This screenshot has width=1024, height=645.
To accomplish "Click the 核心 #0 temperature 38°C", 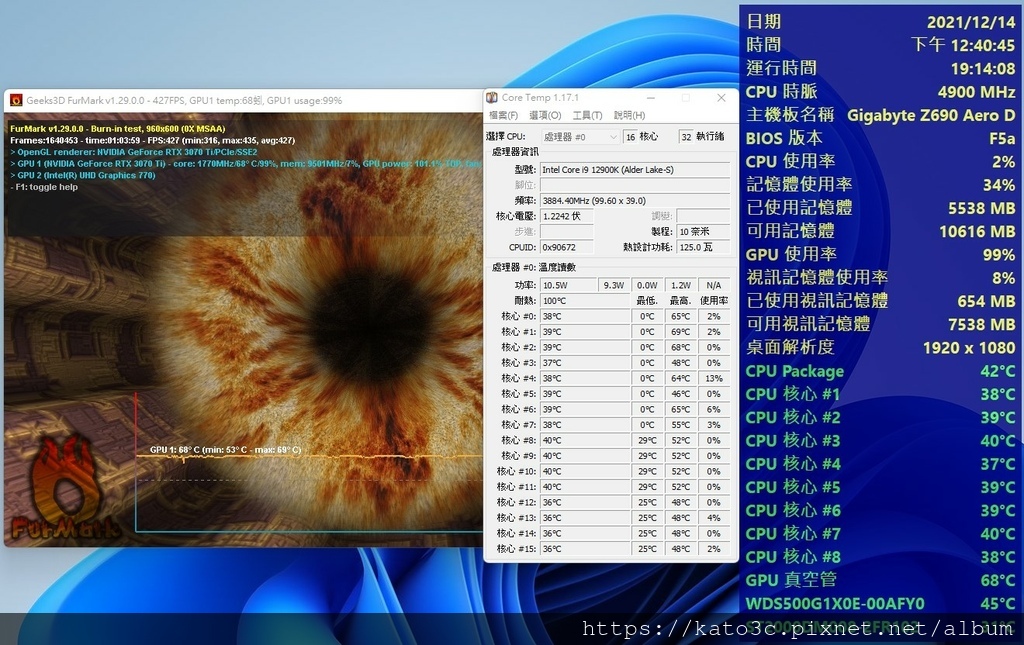I will tap(584, 317).
